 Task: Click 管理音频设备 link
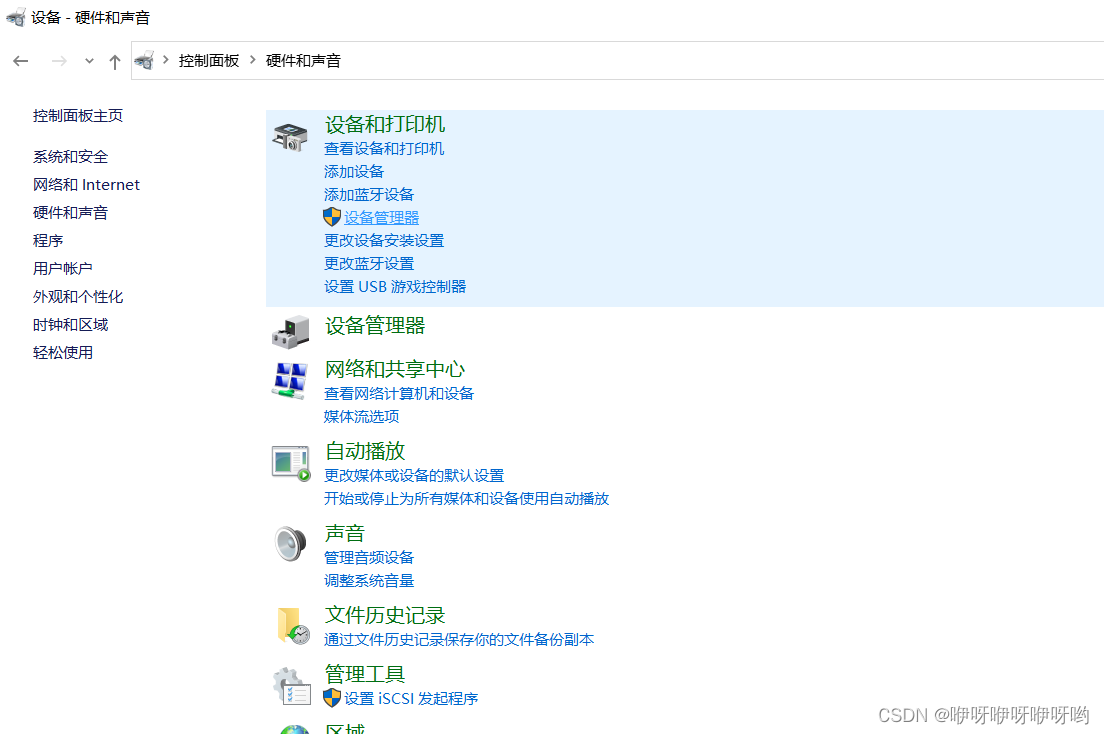point(369,558)
